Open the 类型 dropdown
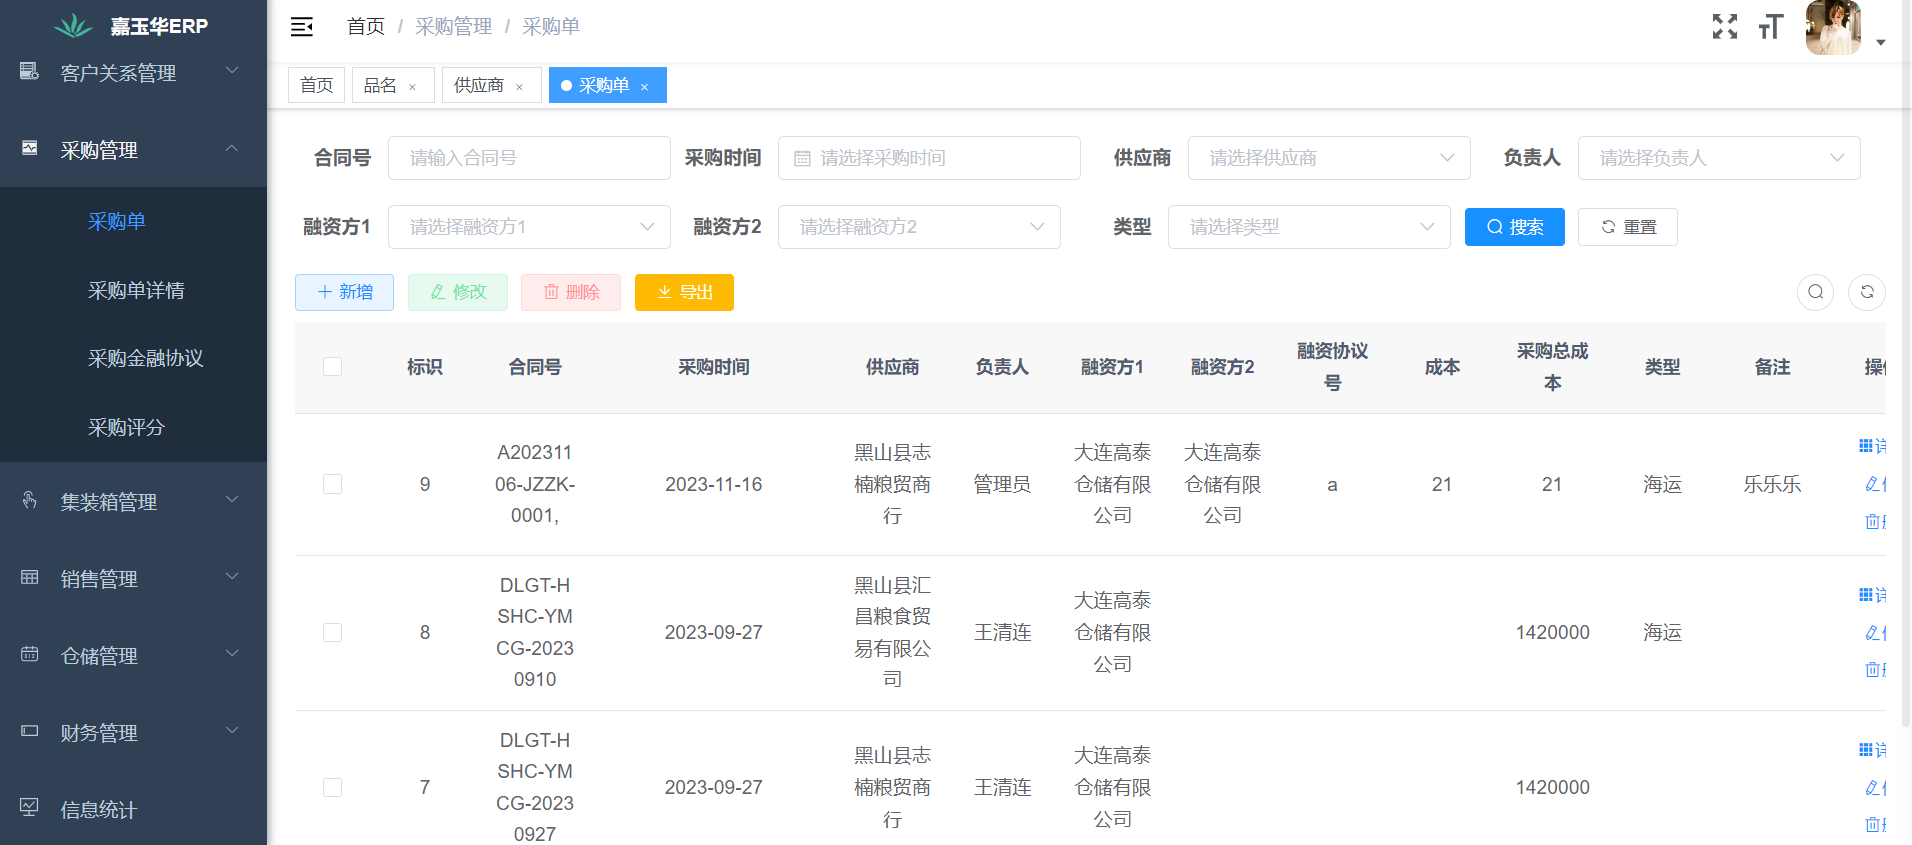Viewport: 1912px width, 845px height. 1309,227
